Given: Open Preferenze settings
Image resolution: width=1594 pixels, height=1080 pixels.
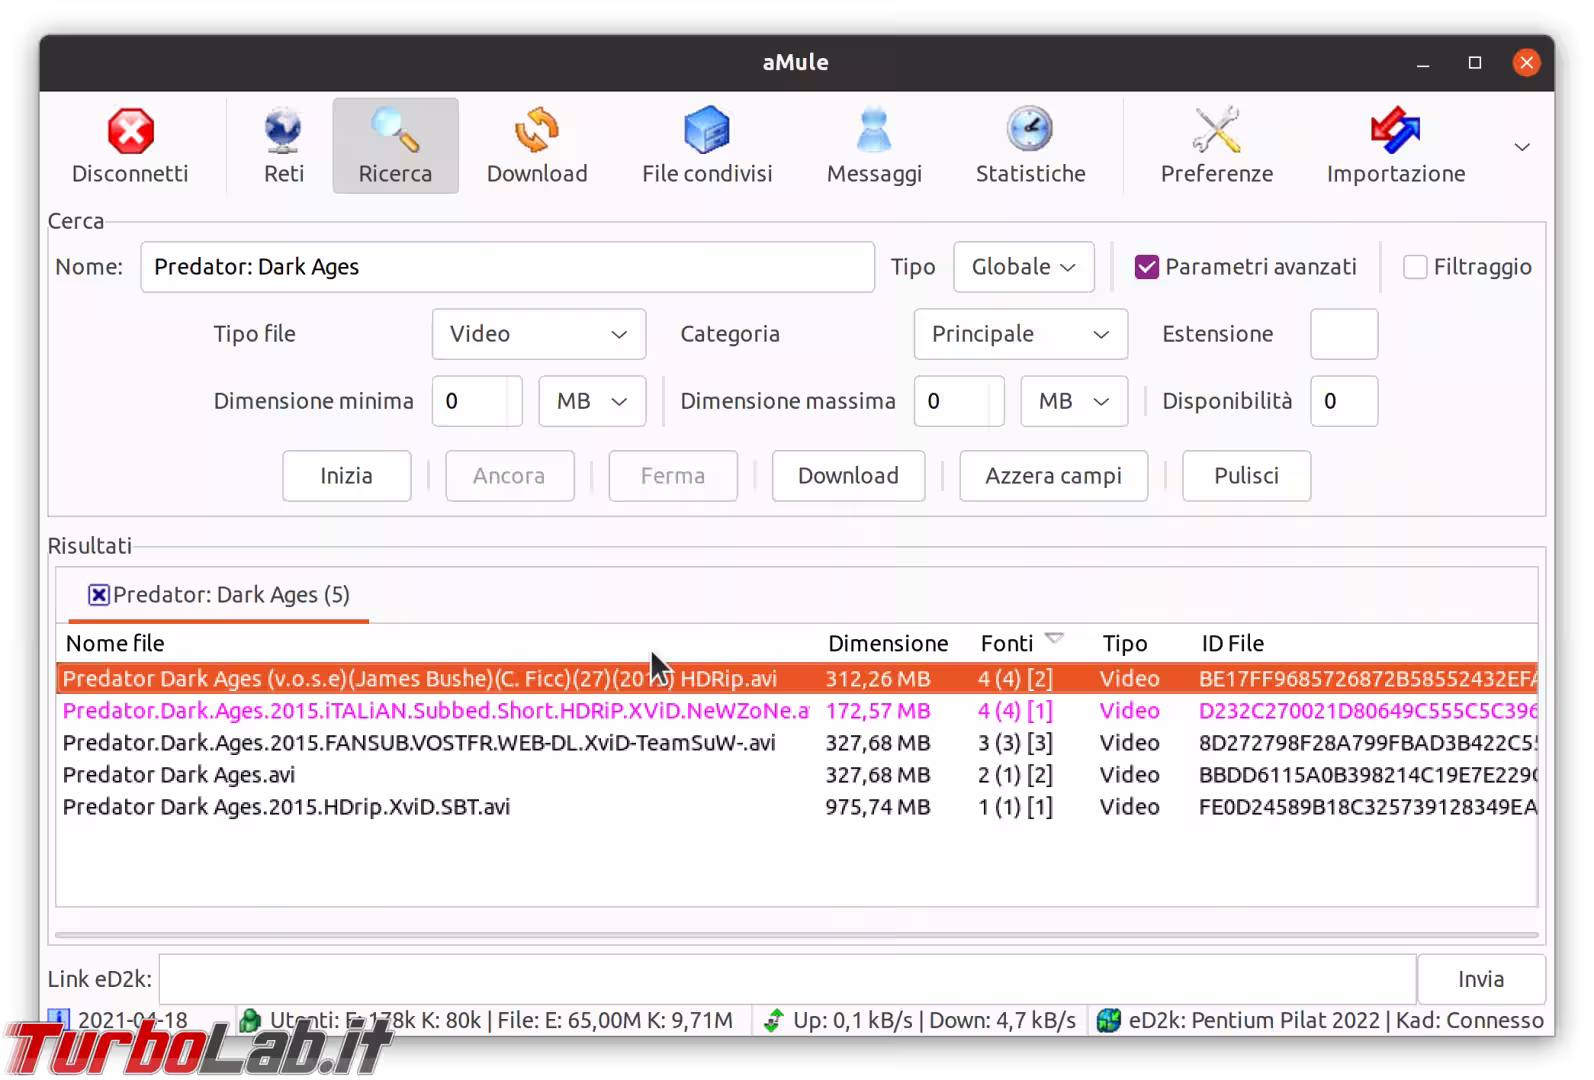Looking at the screenshot, I should [x=1216, y=146].
